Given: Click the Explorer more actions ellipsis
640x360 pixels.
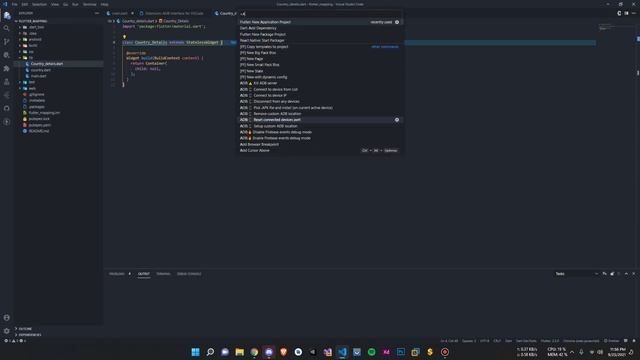Looking at the screenshot, I should [x=97, y=13].
